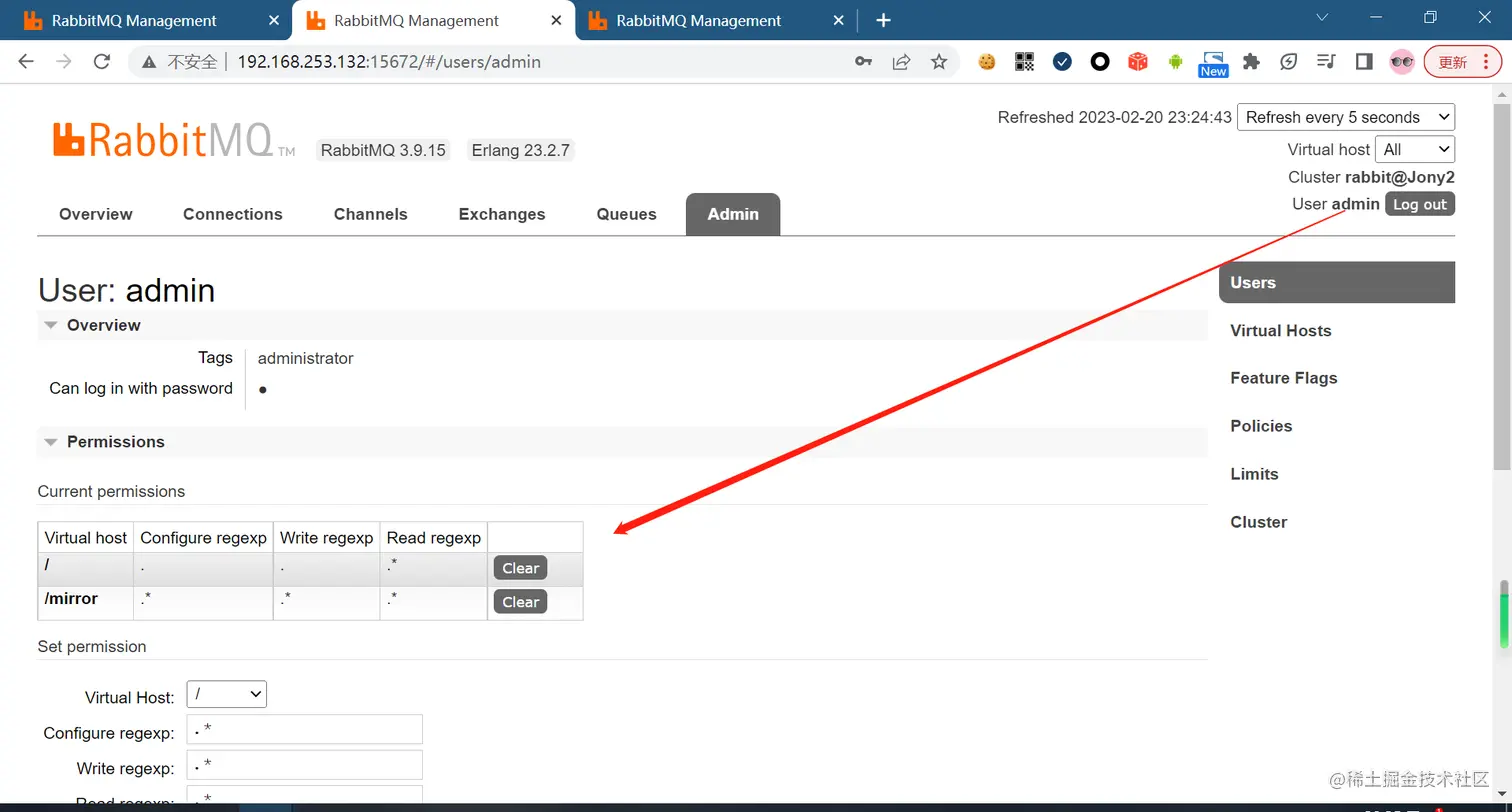
Task: Open the / virtual host link in permissions table
Action: pos(47,565)
